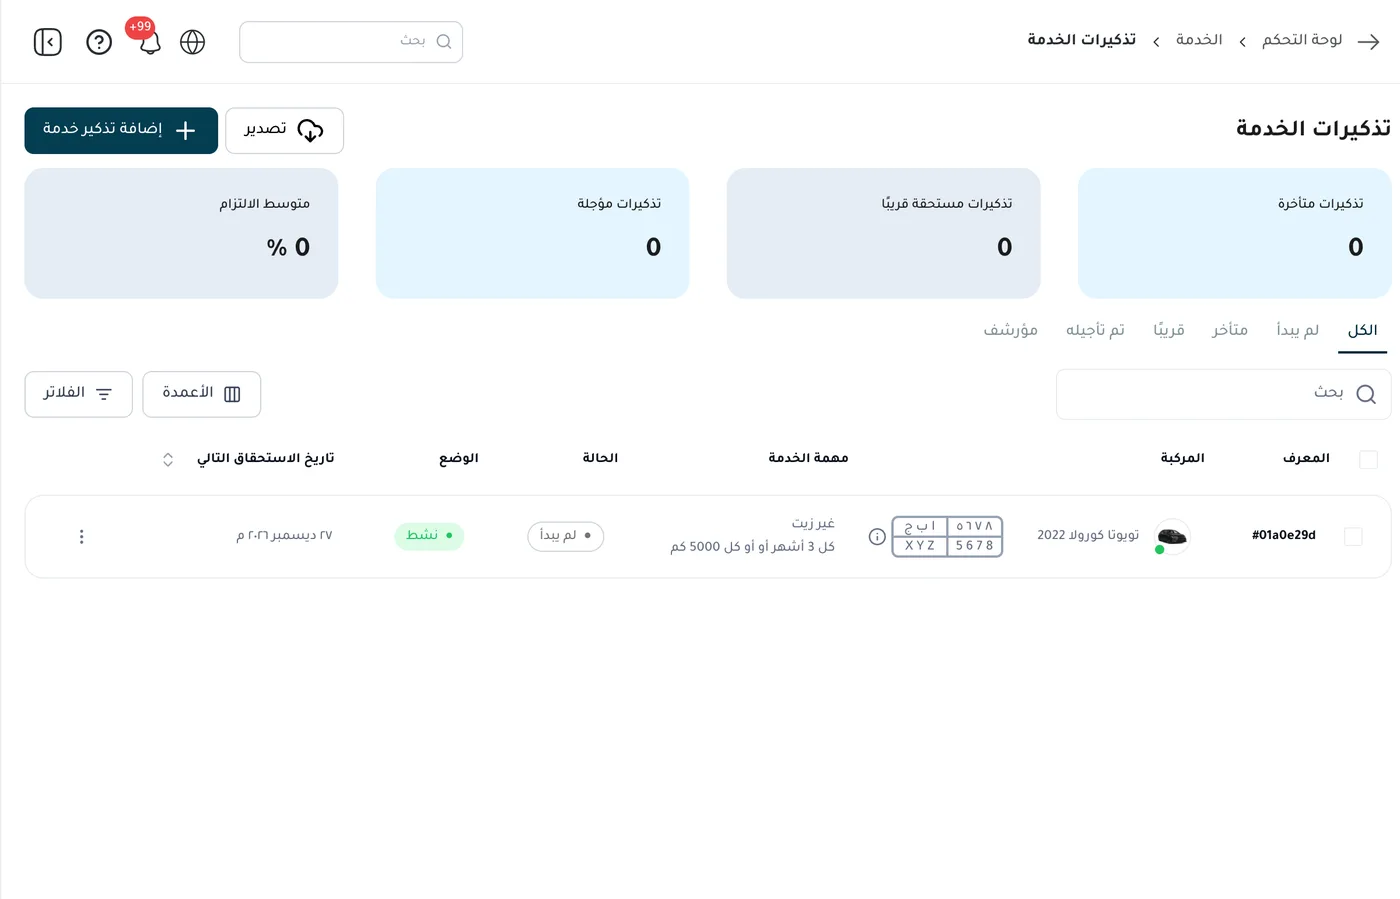Open the language globe icon

point(192,42)
